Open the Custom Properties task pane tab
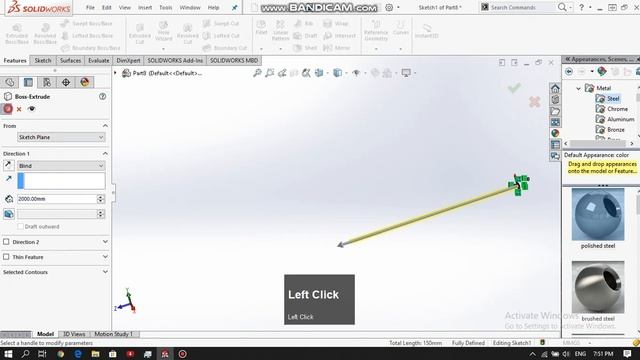The width and height of the screenshot is (640, 360). 555,144
